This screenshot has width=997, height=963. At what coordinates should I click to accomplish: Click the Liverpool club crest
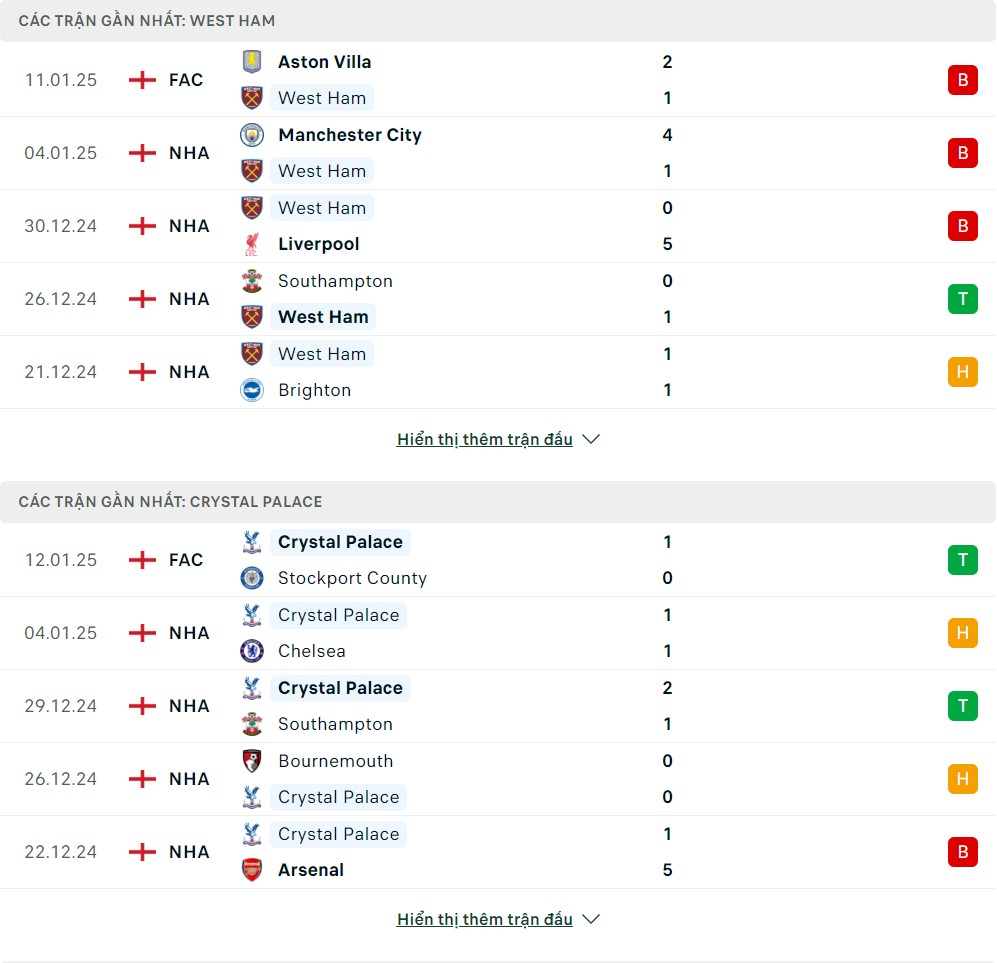[252, 244]
